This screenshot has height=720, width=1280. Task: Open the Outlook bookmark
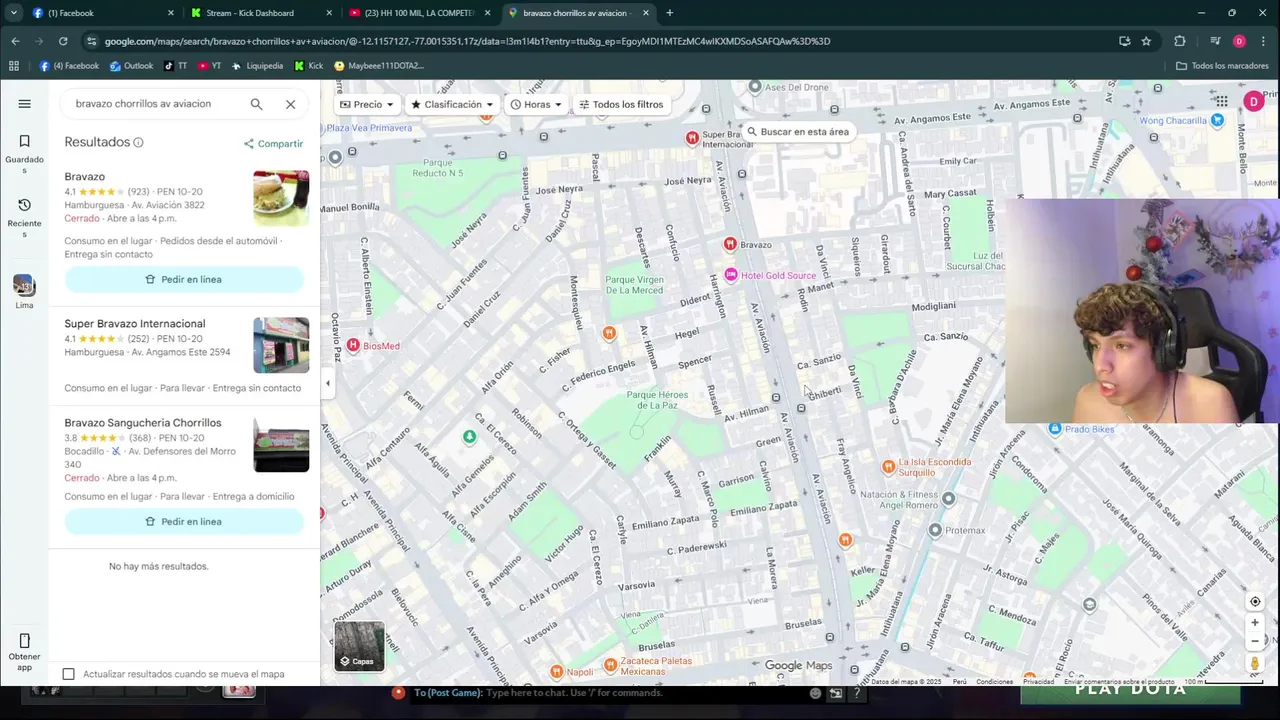(131, 66)
